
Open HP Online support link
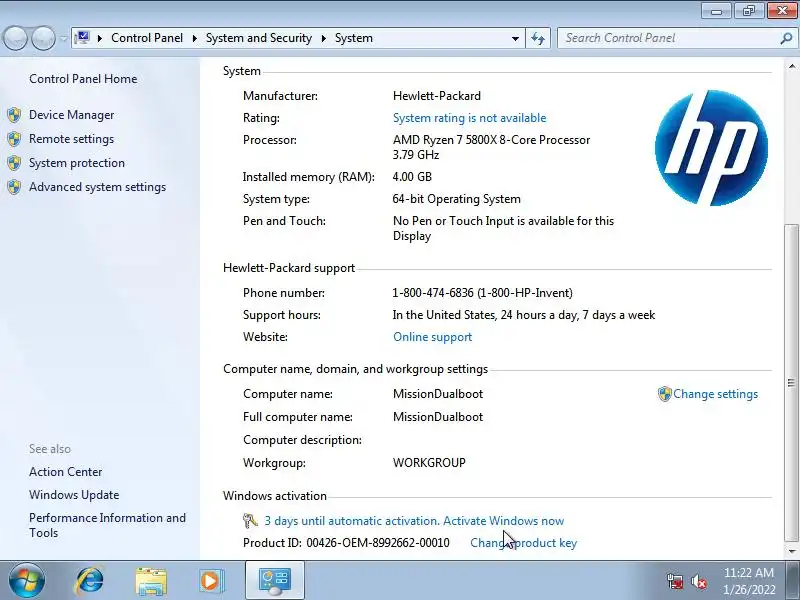tap(433, 337)
